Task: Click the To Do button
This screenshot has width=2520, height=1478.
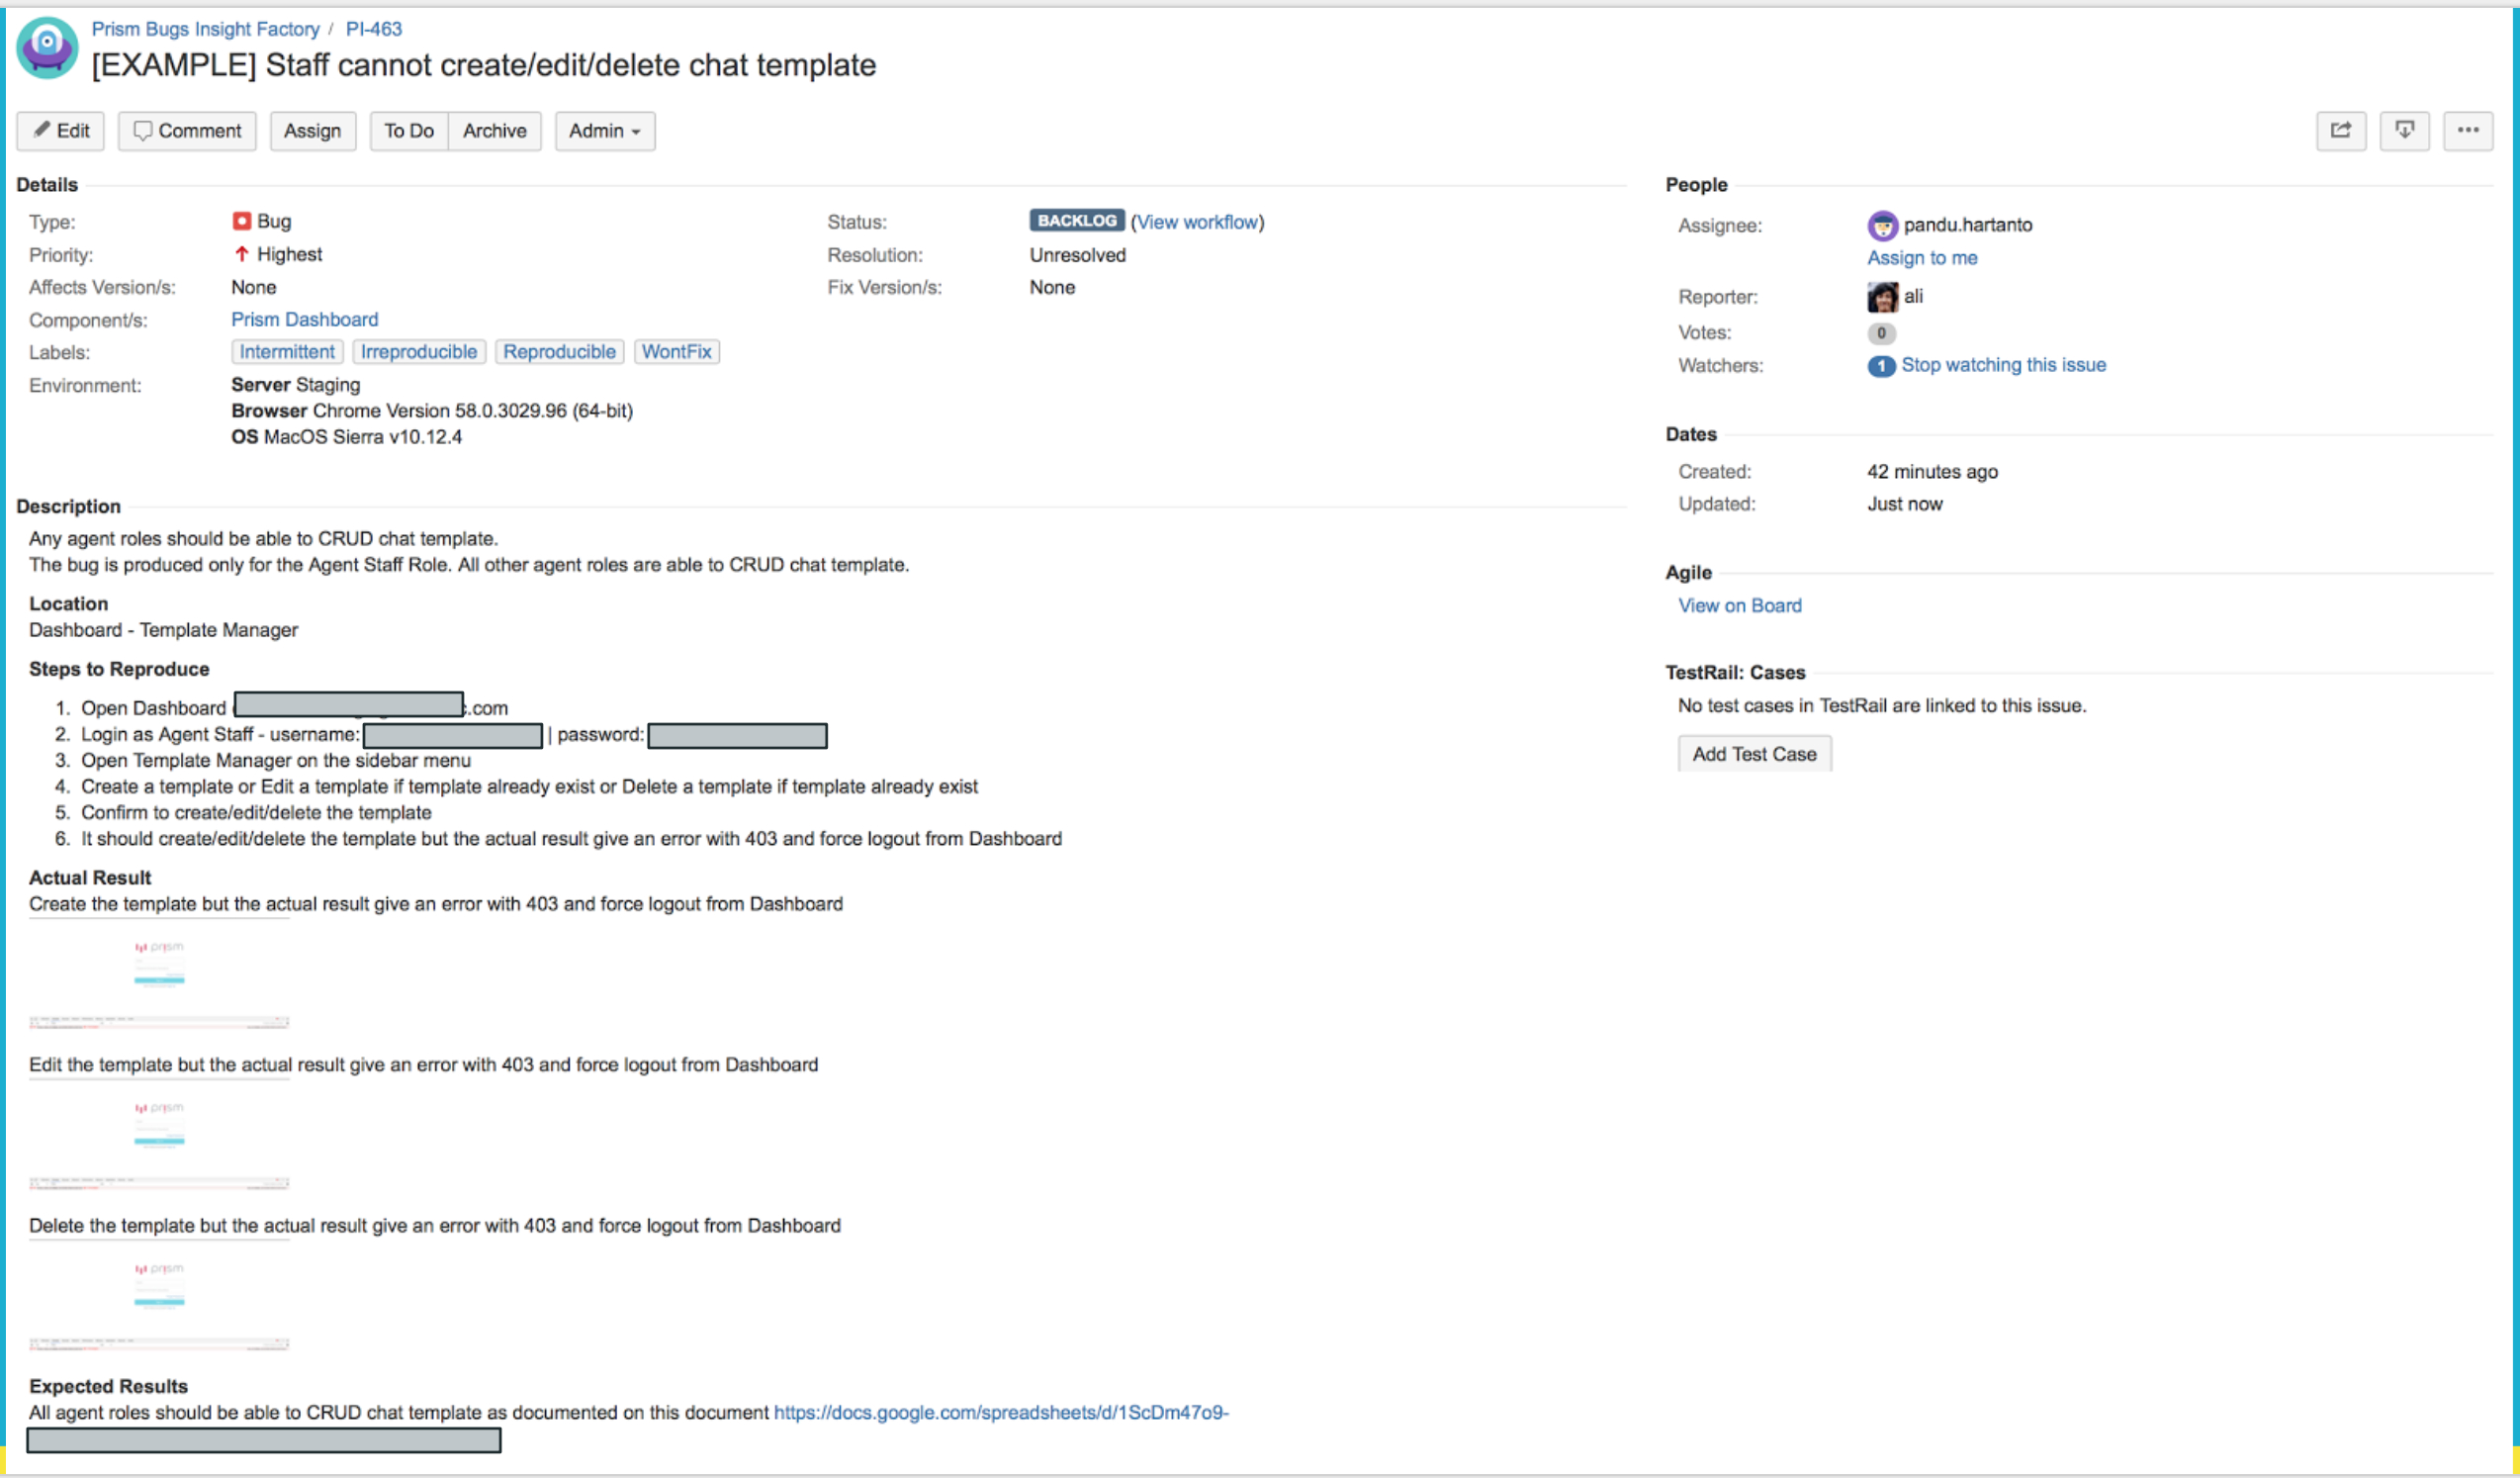Action: coord(406,131)
